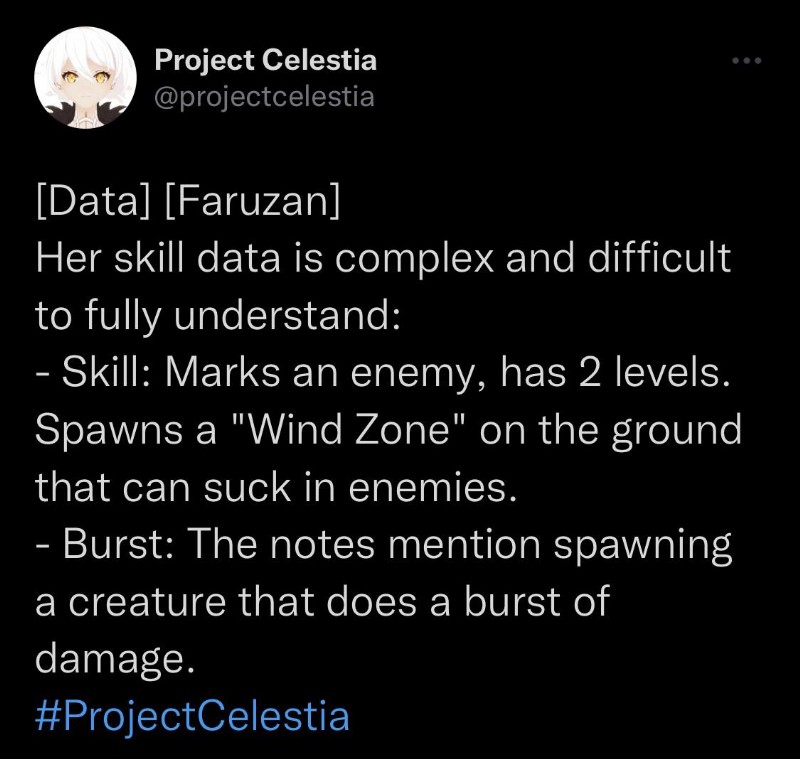Open the Project Celestia display name
This screenshot has height=759, width=800.
265,60
